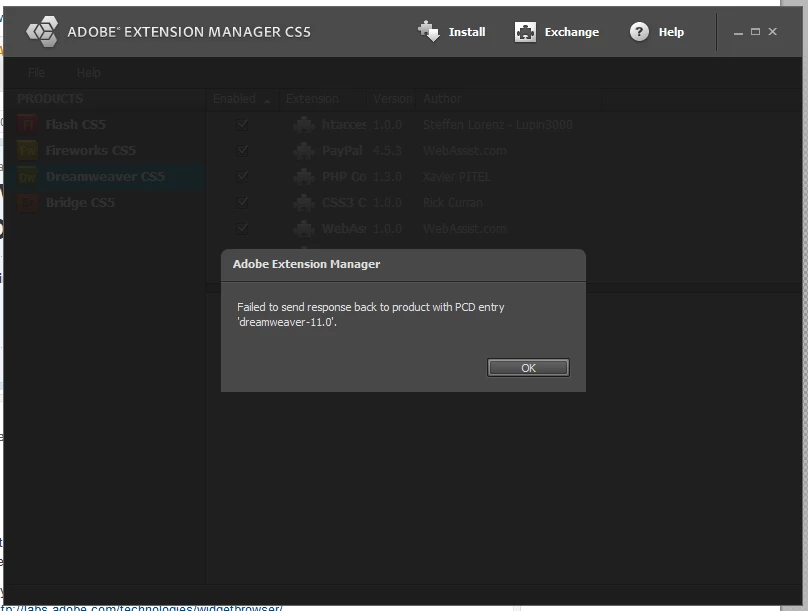
Task: Open Help from the header bar
Action: [657, 32]
